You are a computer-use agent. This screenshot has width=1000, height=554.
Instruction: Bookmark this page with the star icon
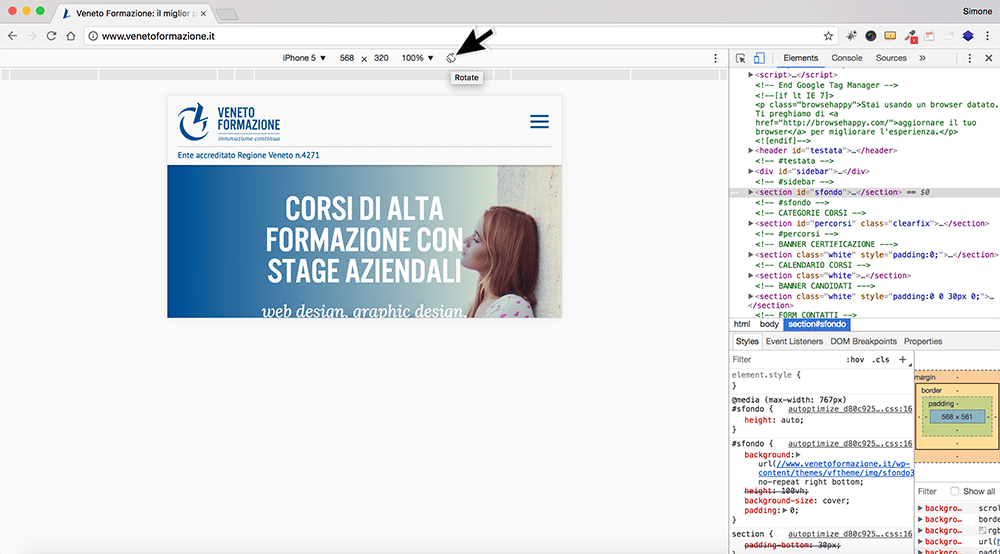pyautogui.click(x=828, y=36)
